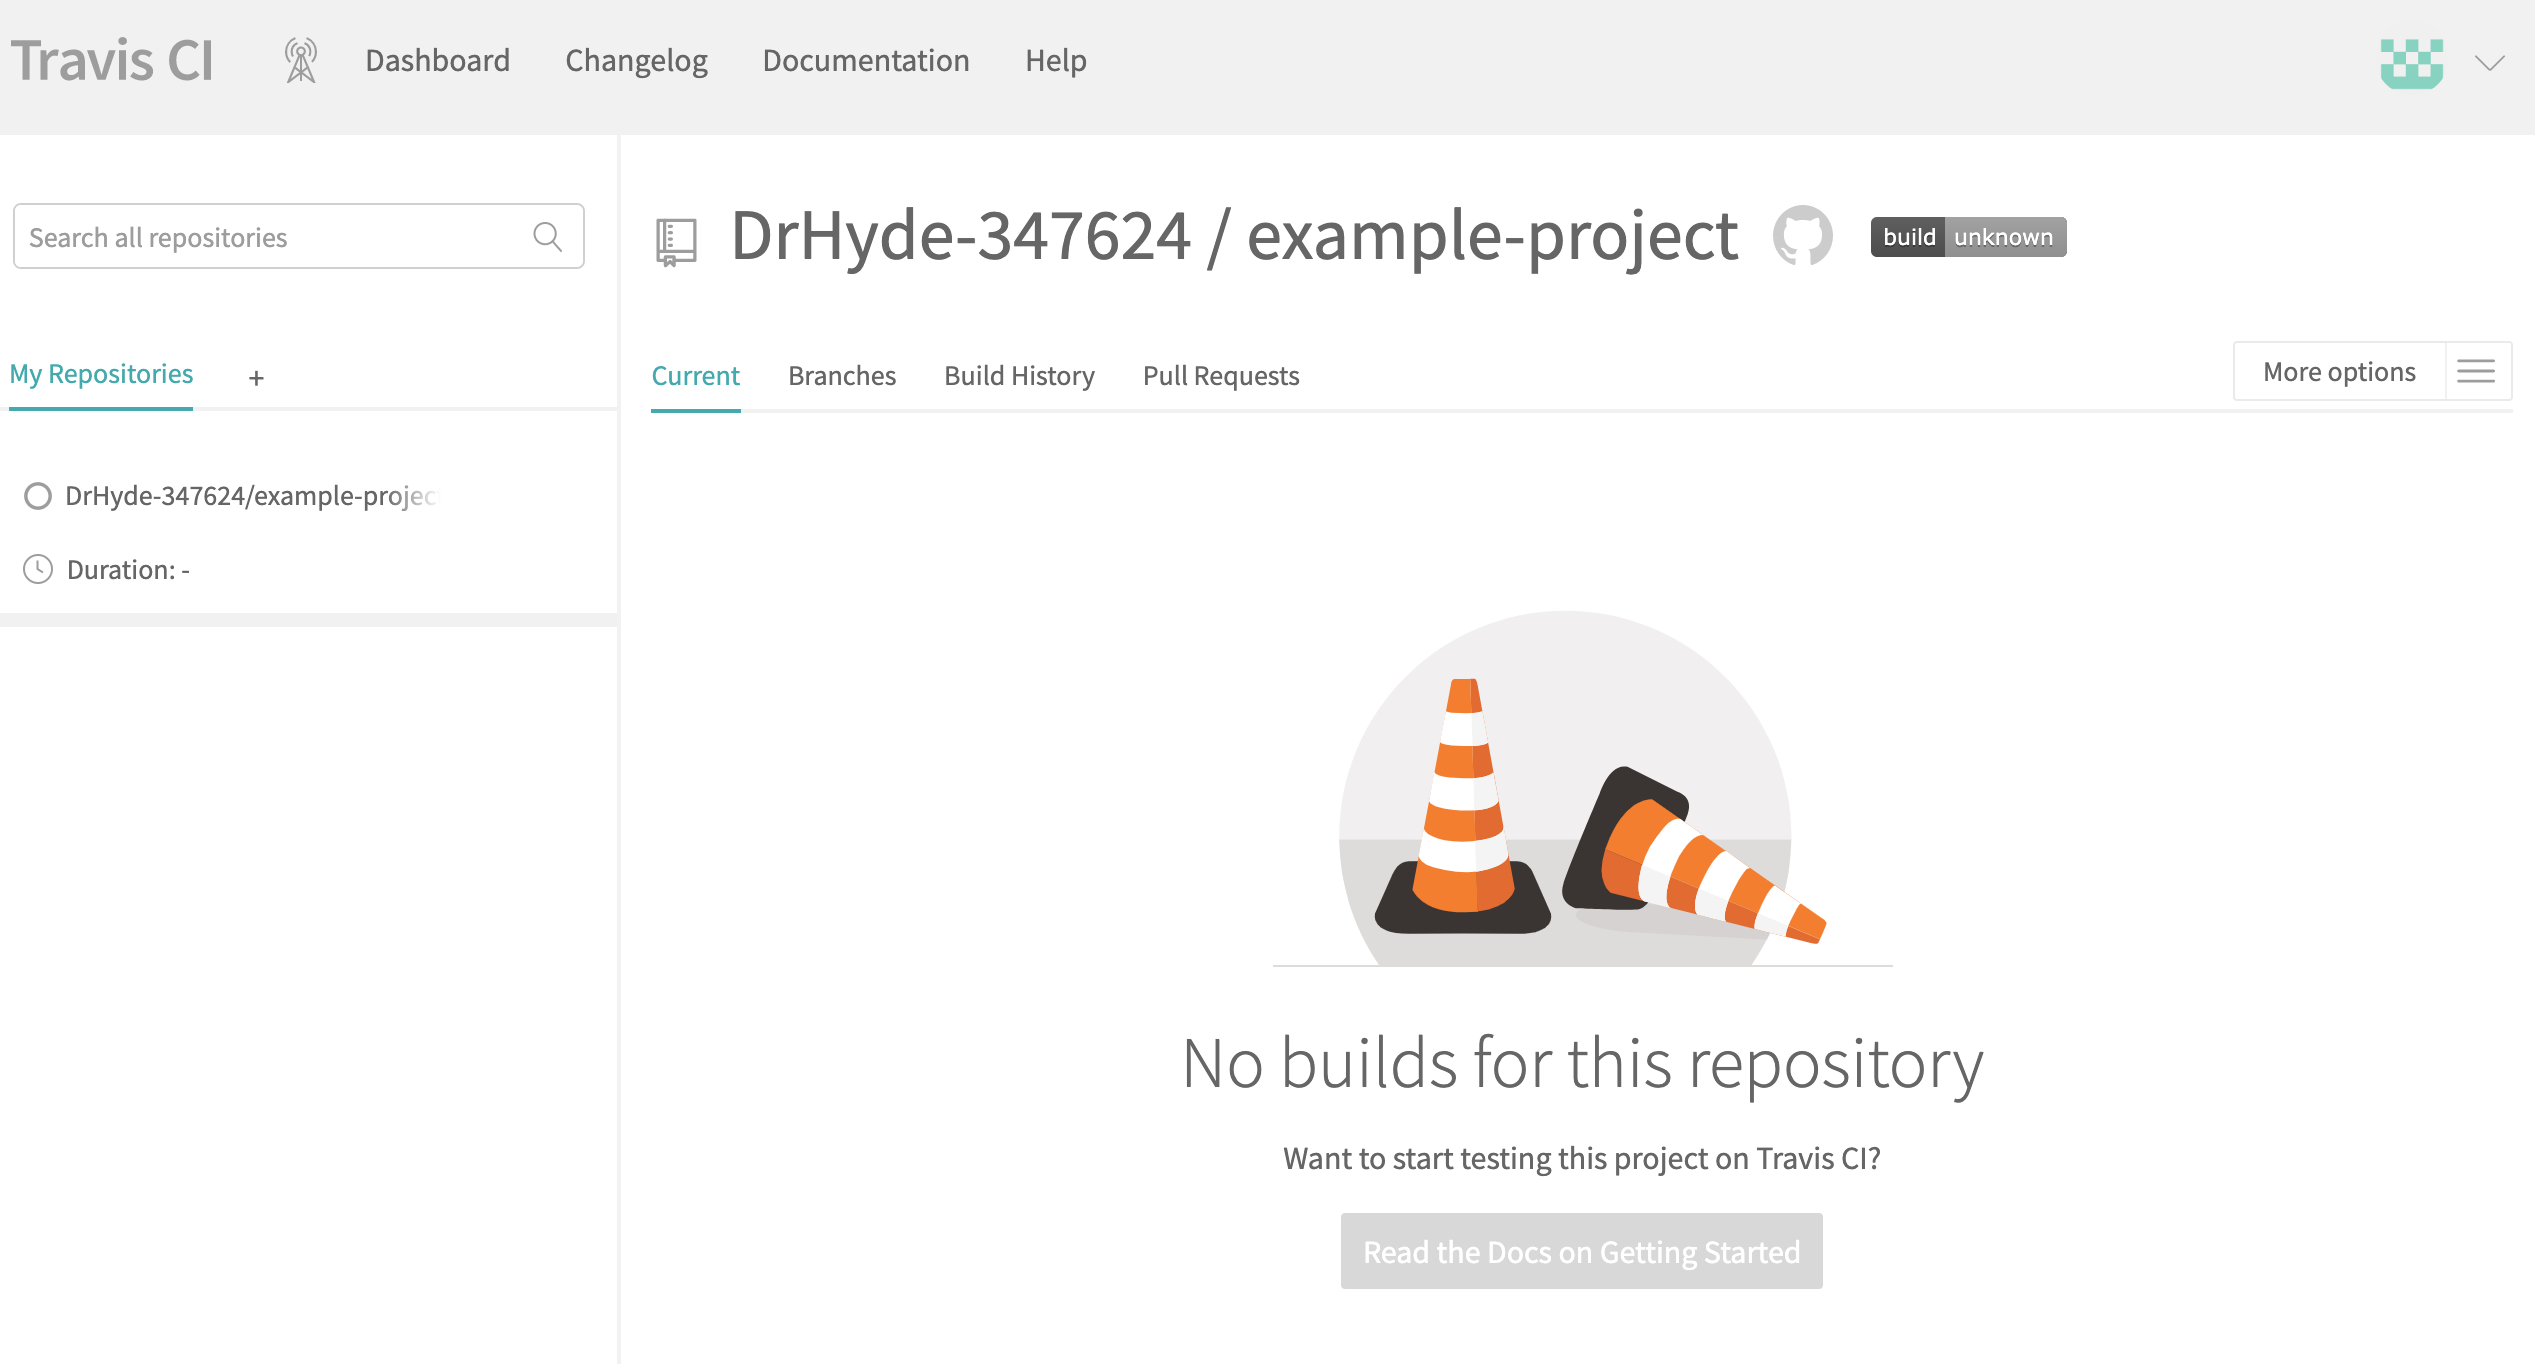The height and width of the screenshot is (1364, 2535).
Task: Click the plus icon to add a repository
Action: [256, 378]
